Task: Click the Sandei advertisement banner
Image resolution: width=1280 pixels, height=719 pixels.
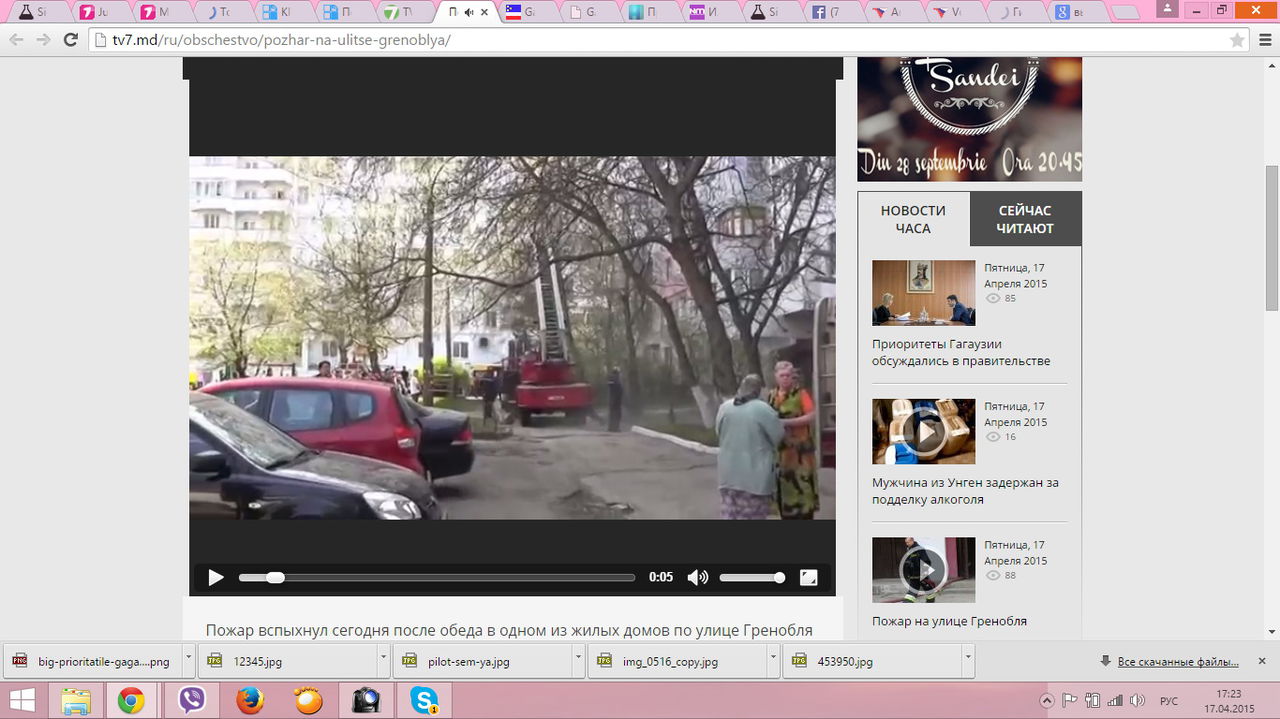Action: click(x=969, y=119)
